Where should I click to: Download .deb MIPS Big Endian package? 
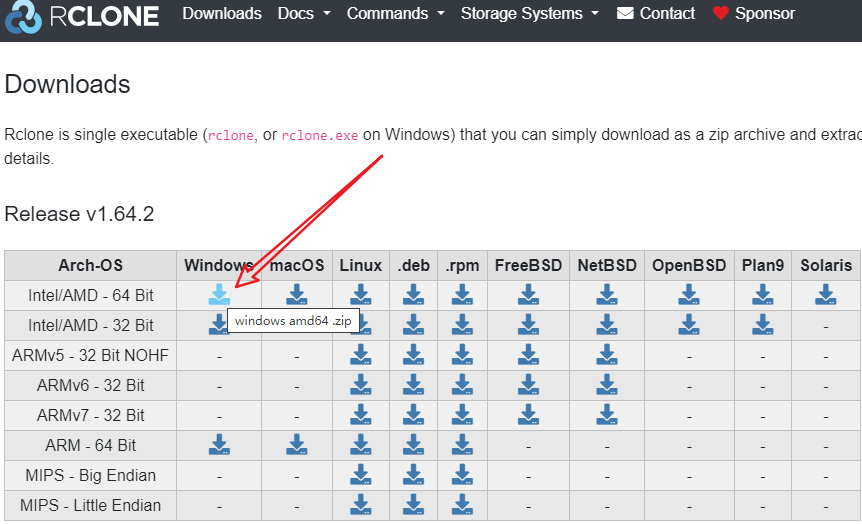pos(413,475)
